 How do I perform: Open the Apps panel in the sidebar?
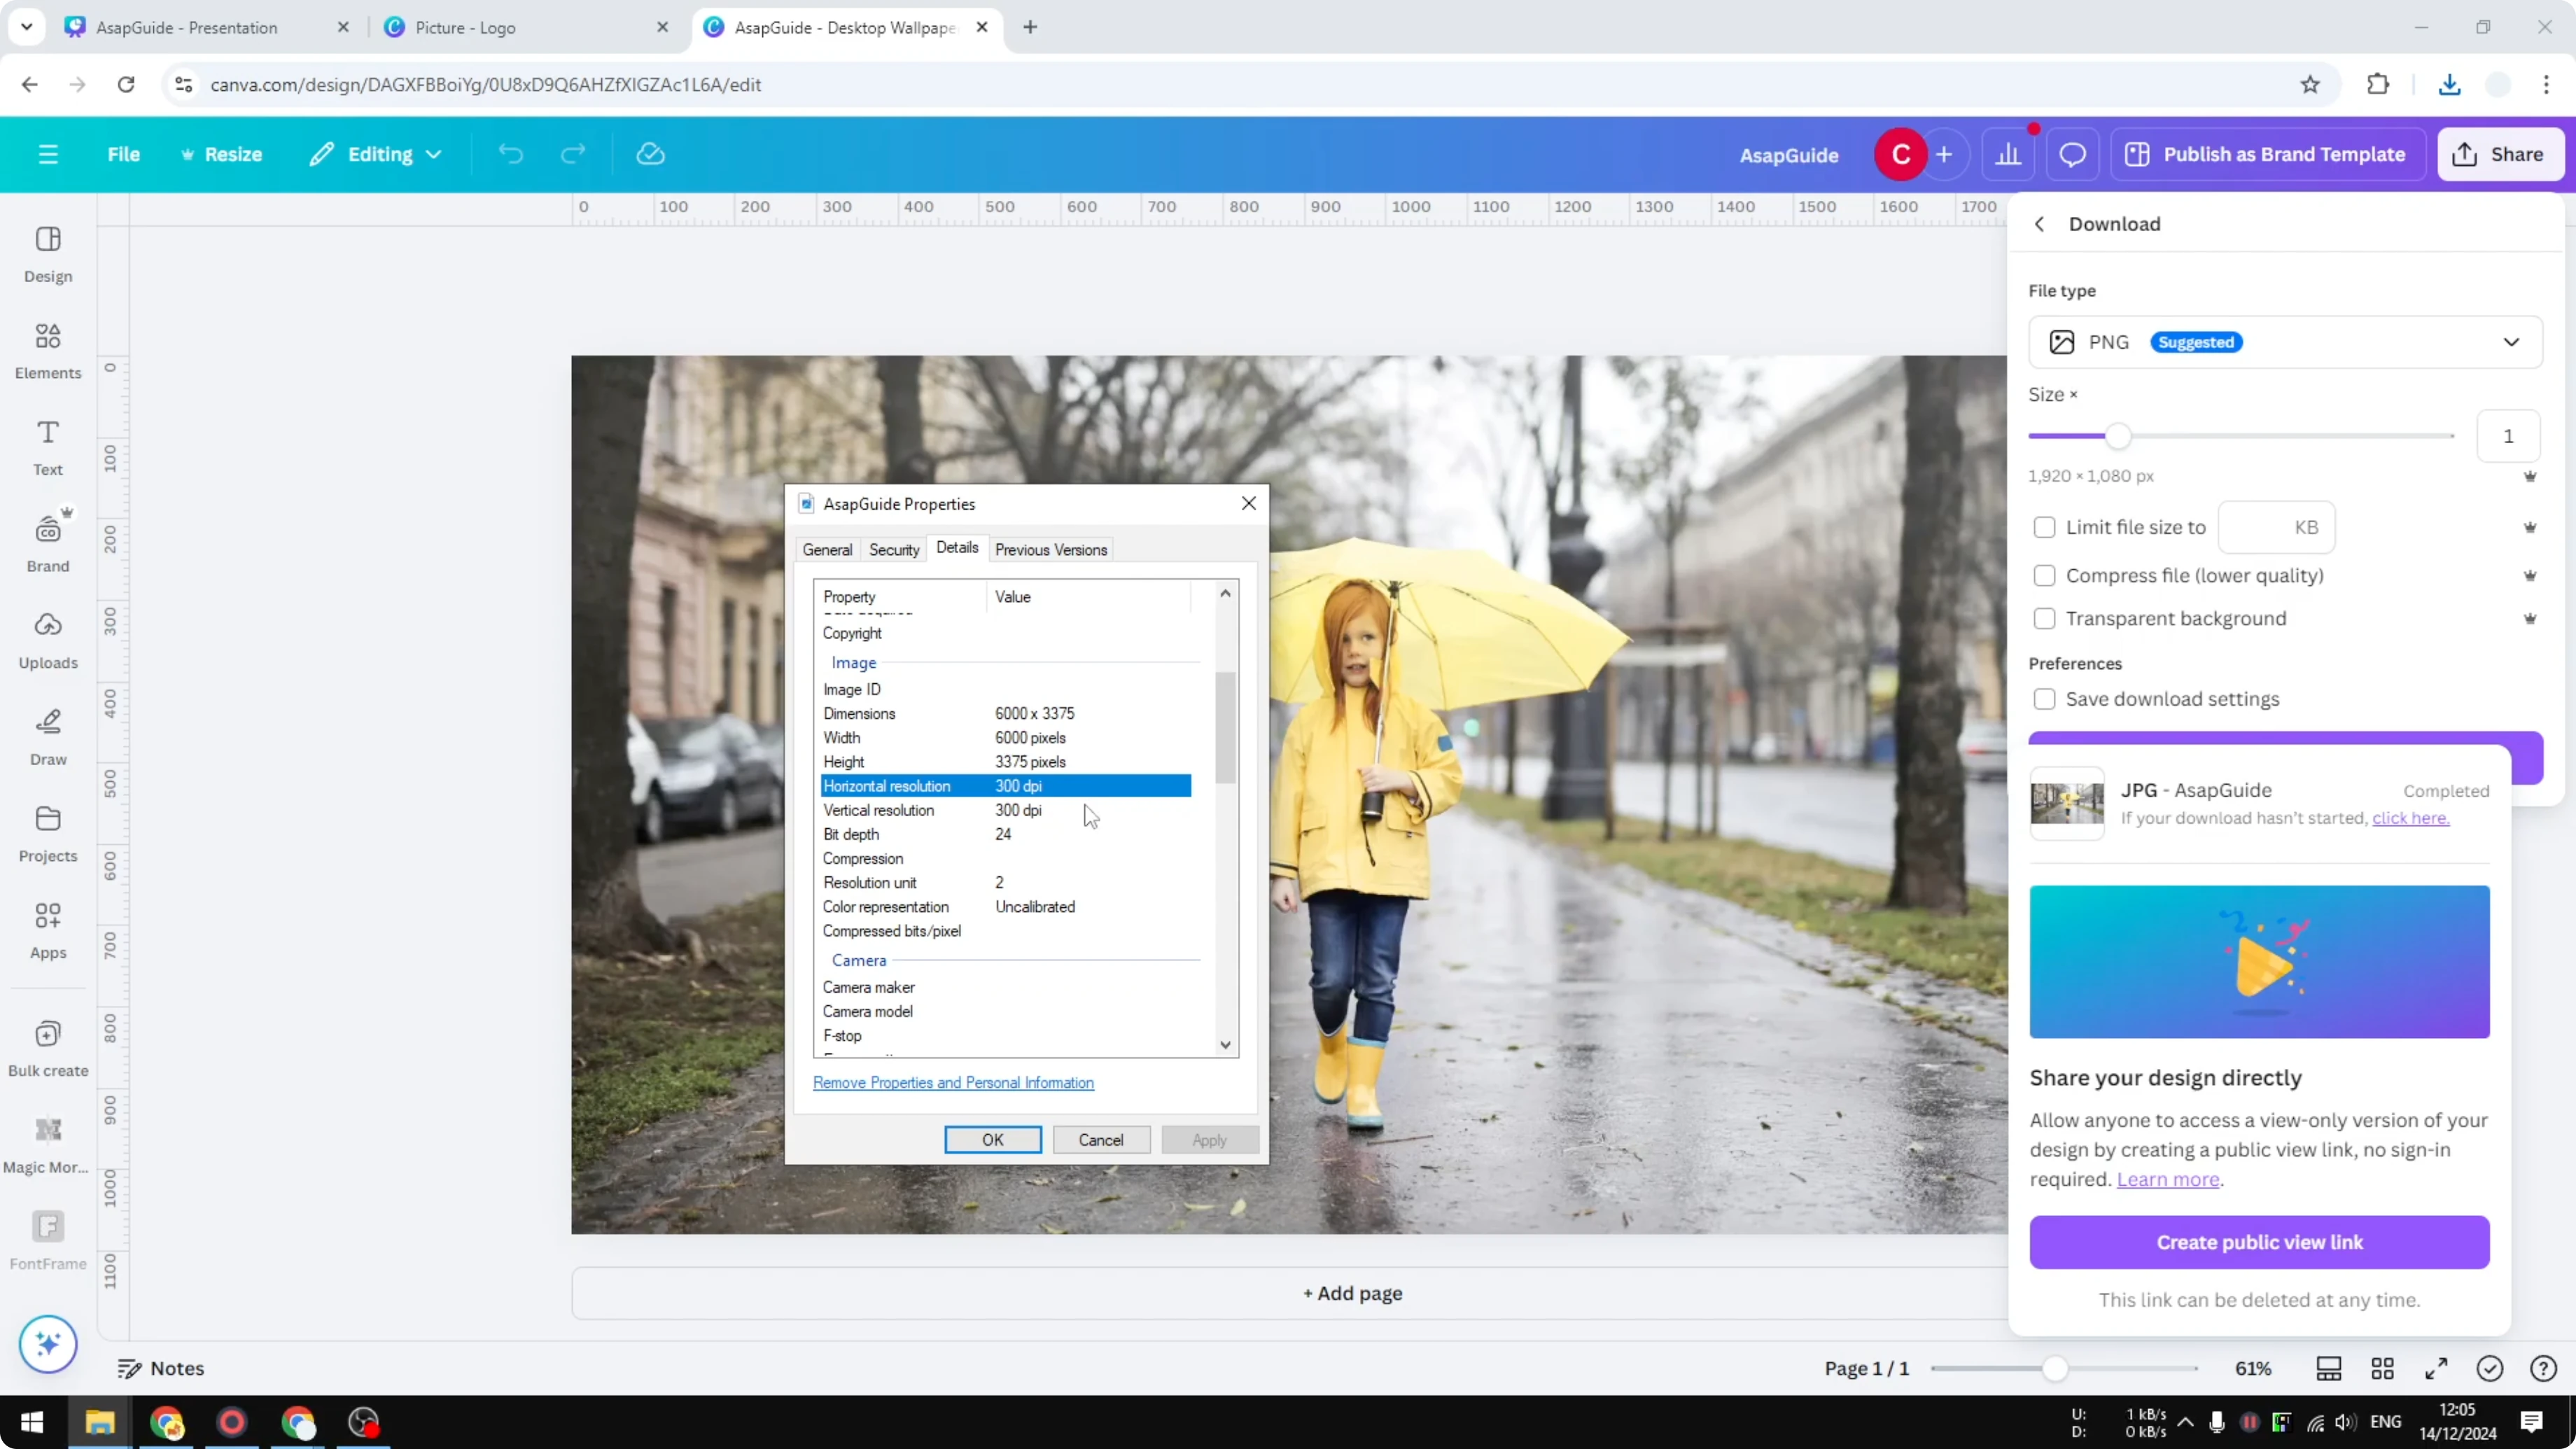47,929
